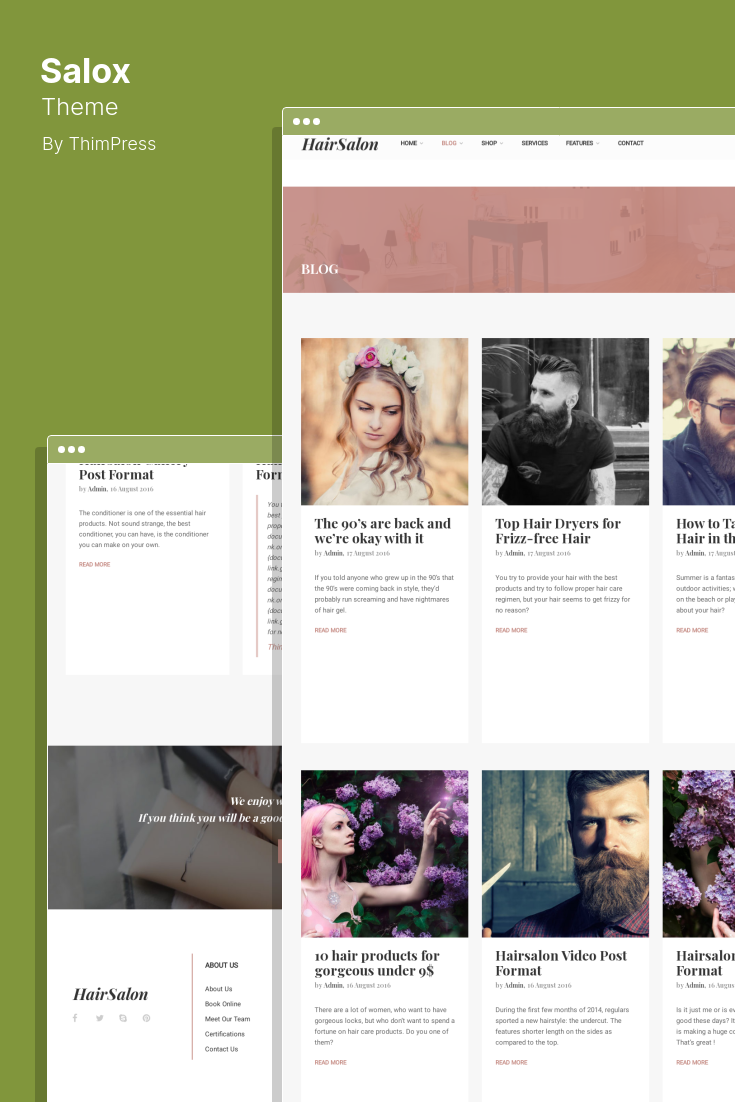The width and height of the screenshot is (735, 1102).
Task: Expand the BLOG menu dropdown arrow
Action: pyautogui.click(x=461, y=143)
